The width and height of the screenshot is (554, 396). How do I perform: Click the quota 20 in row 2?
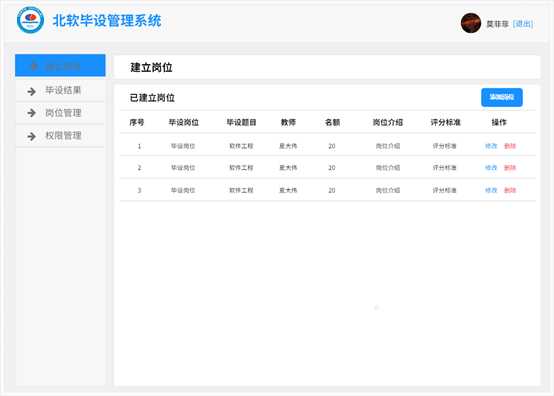(x=332, y=168)
